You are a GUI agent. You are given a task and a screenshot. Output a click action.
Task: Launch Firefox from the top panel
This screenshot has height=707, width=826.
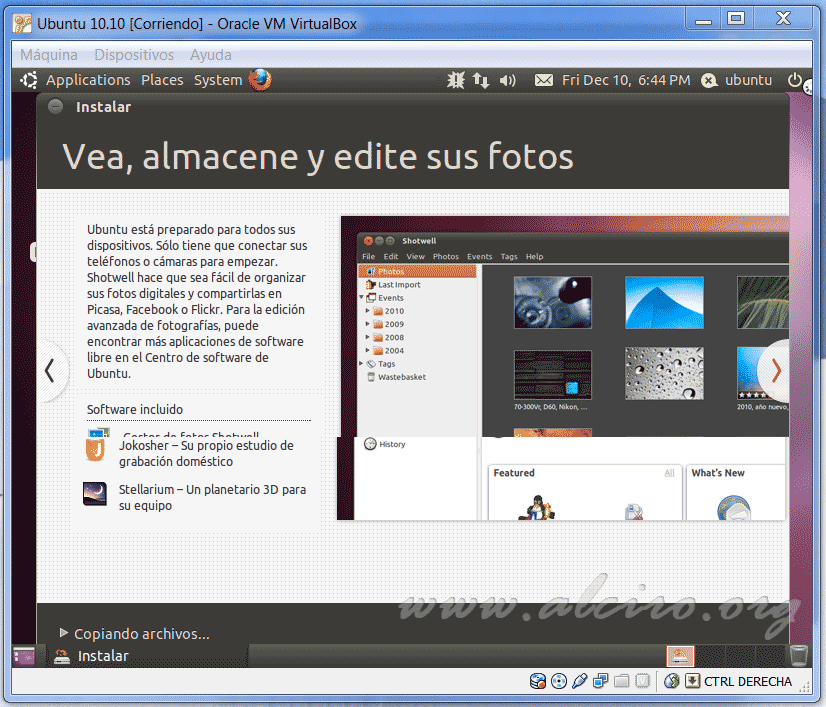pos(260,80)
